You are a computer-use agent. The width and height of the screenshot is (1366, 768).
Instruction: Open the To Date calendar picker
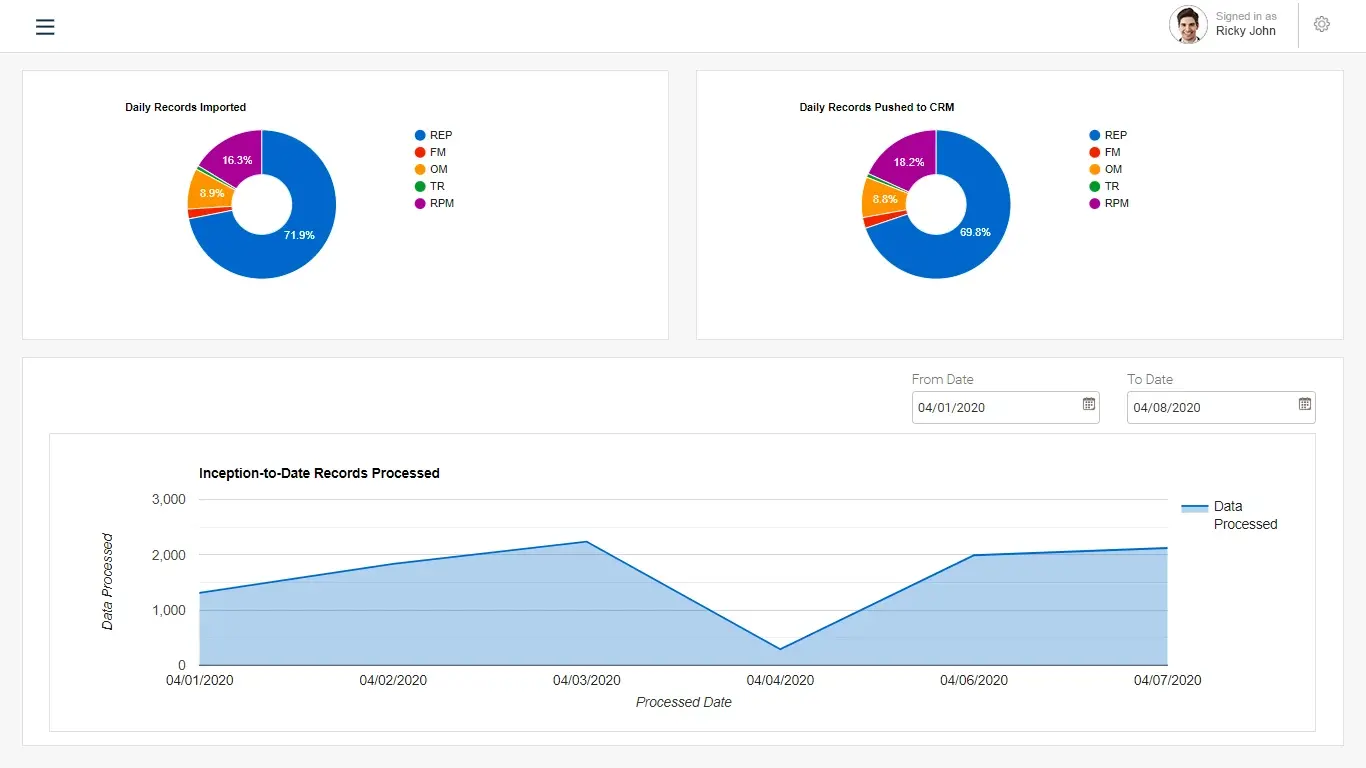(1305, 404)
